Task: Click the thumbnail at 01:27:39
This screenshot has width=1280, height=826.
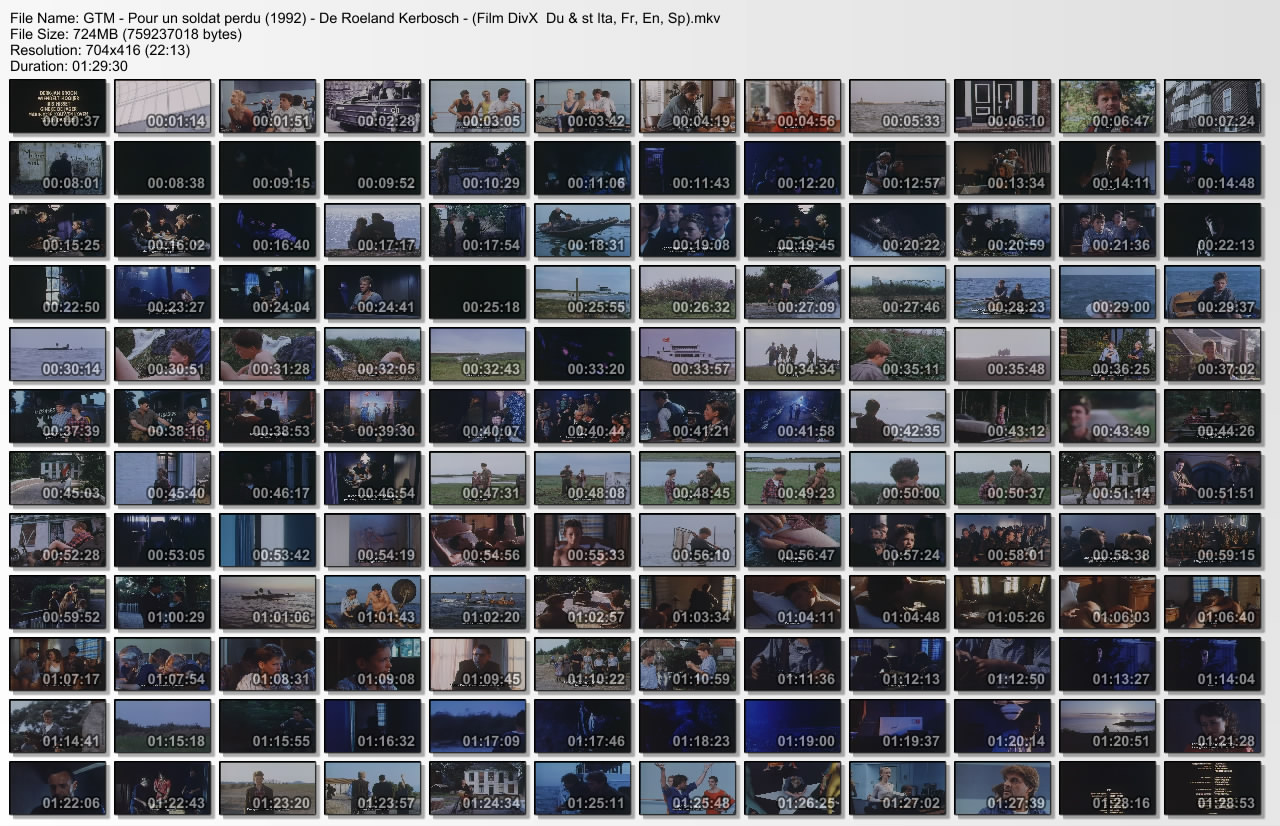Action: [1002, 788]
